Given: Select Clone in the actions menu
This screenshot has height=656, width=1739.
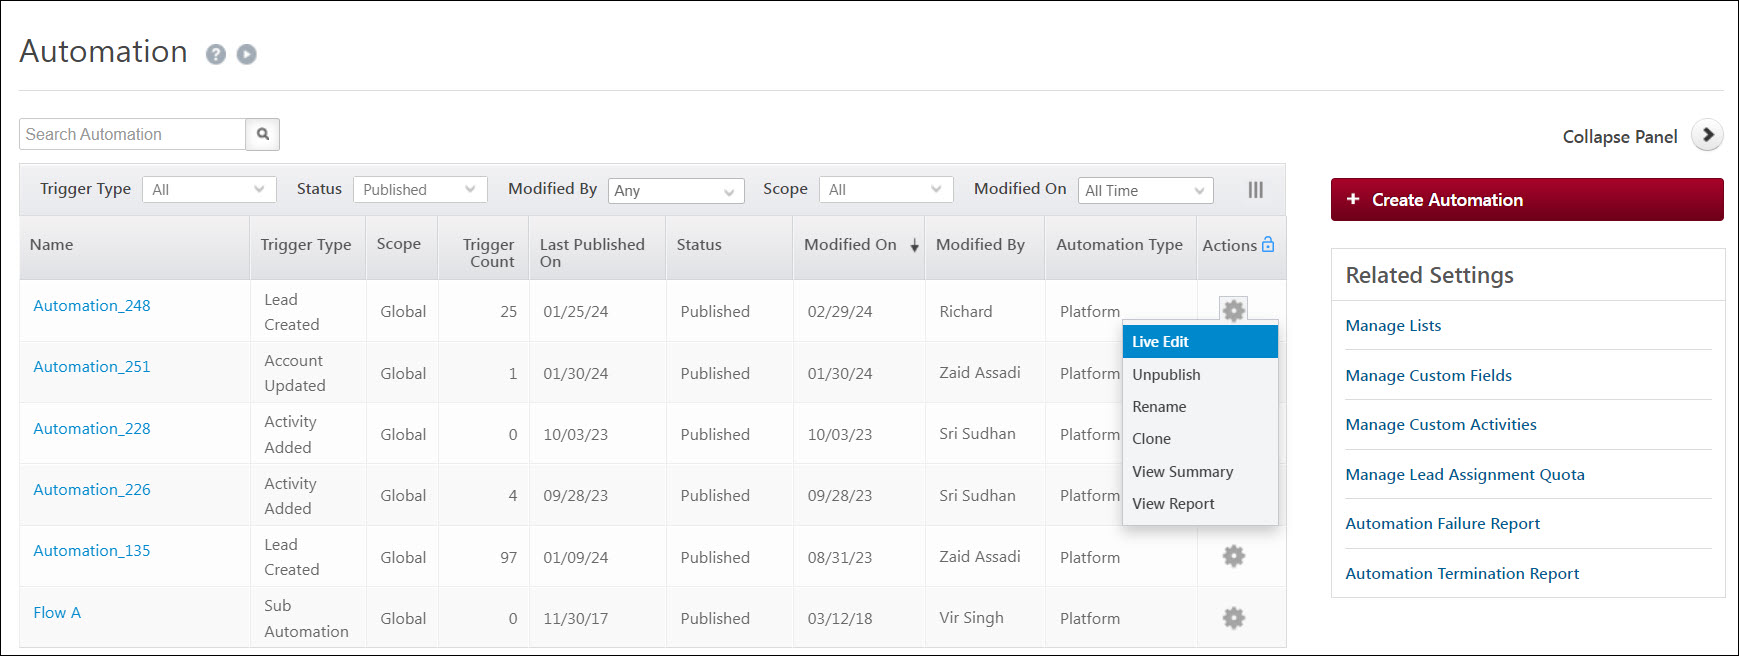Looking at the screenshot, I should pyautogui.click(x=1200, y=438).
